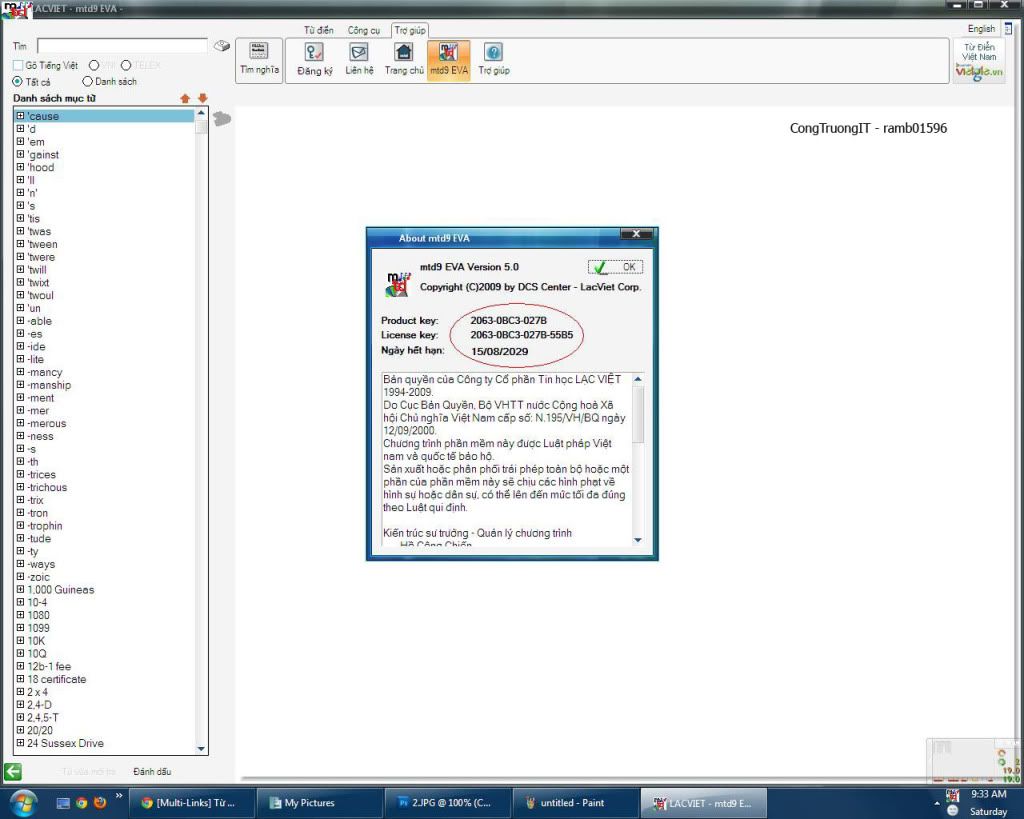Click the mtd9 EVA about icon
The width and height of the screenshot is (1024, 819).
(x=449, y=59)
